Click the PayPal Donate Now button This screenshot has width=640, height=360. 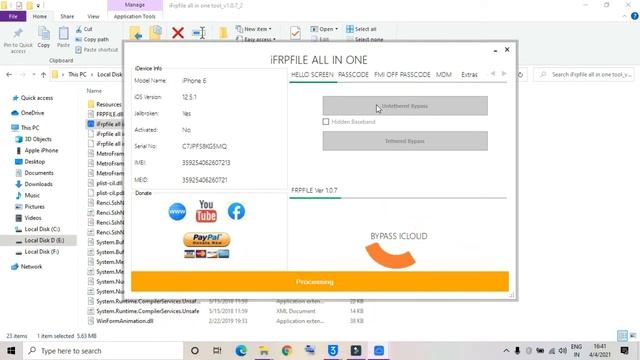[x=207, y=240]
